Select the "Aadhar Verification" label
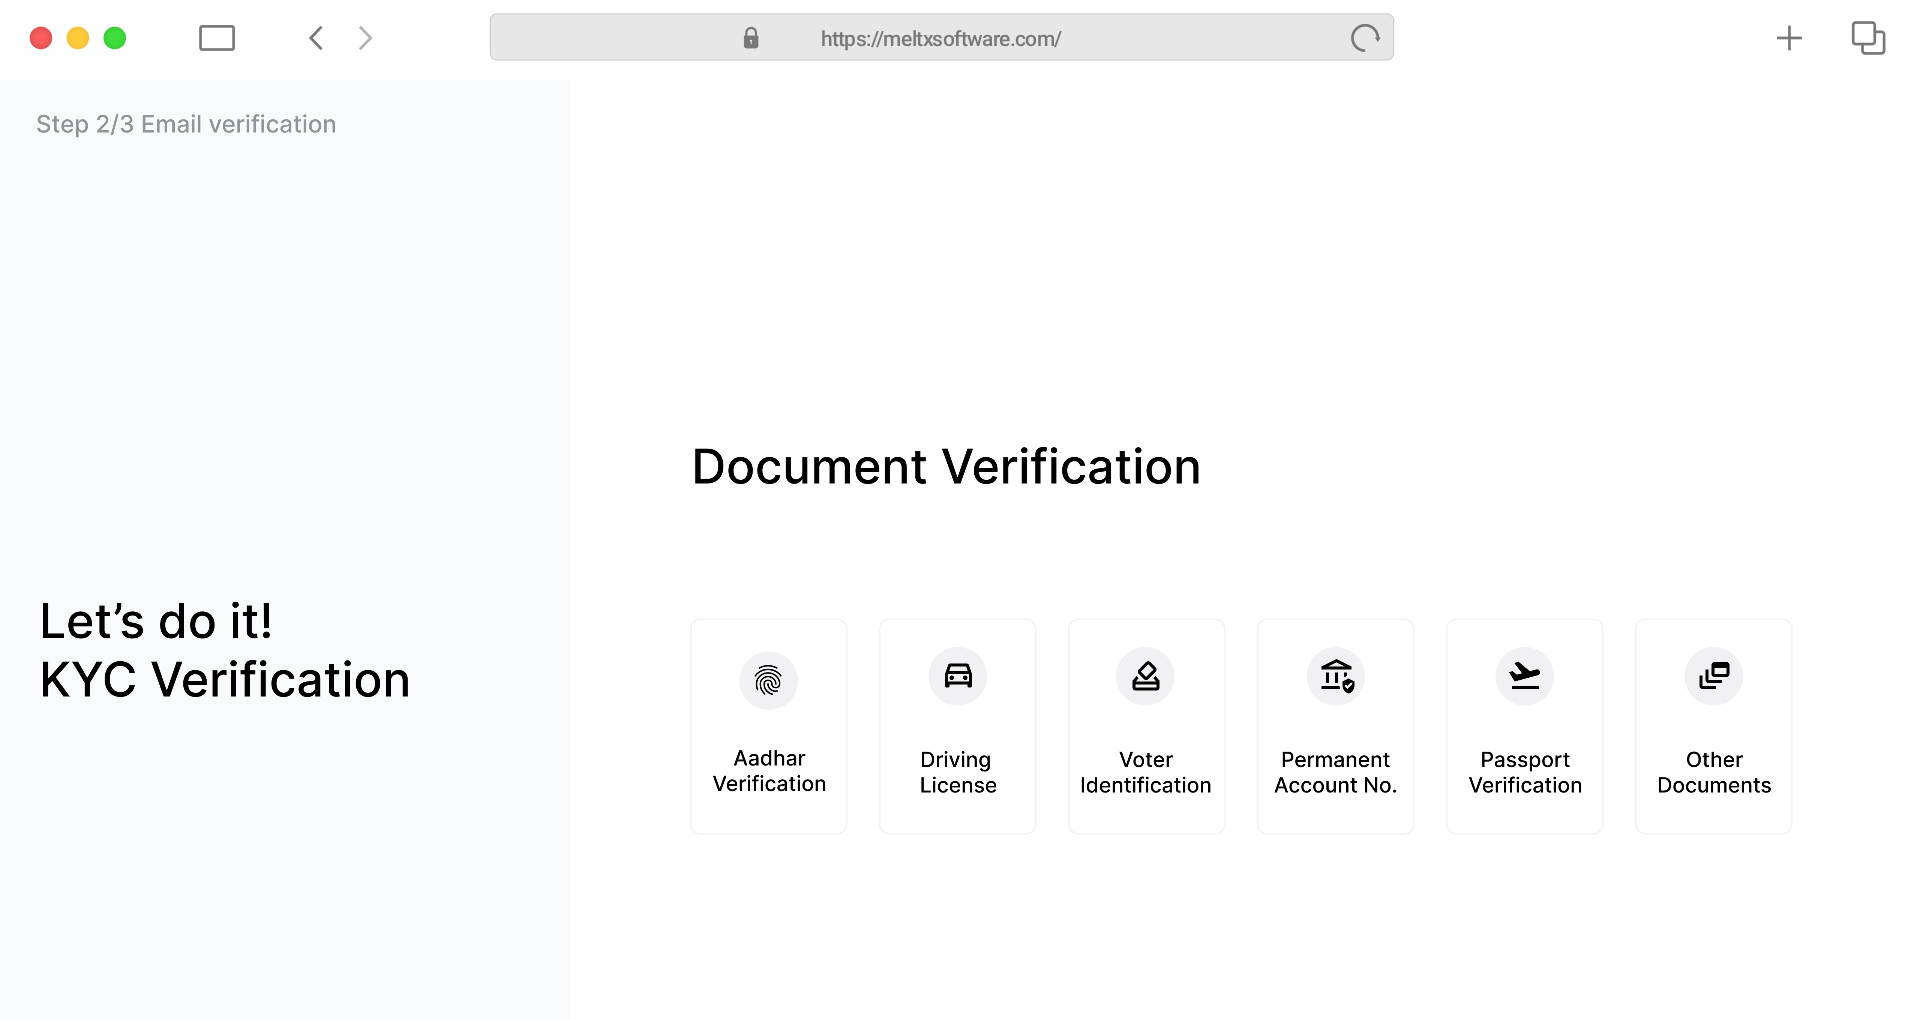Viewport: 1907px width, 1020px height. [769, 771]
